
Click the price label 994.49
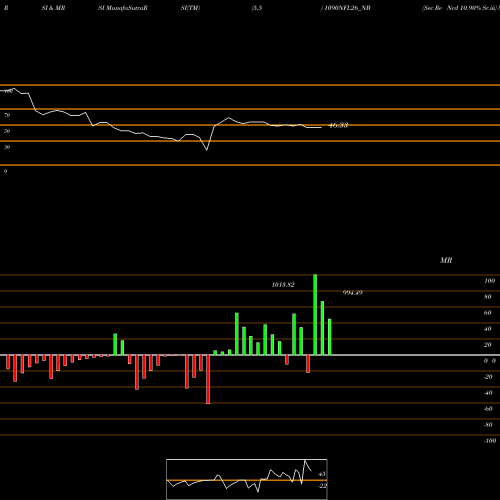pyautogui.click(x=353, y=293)
